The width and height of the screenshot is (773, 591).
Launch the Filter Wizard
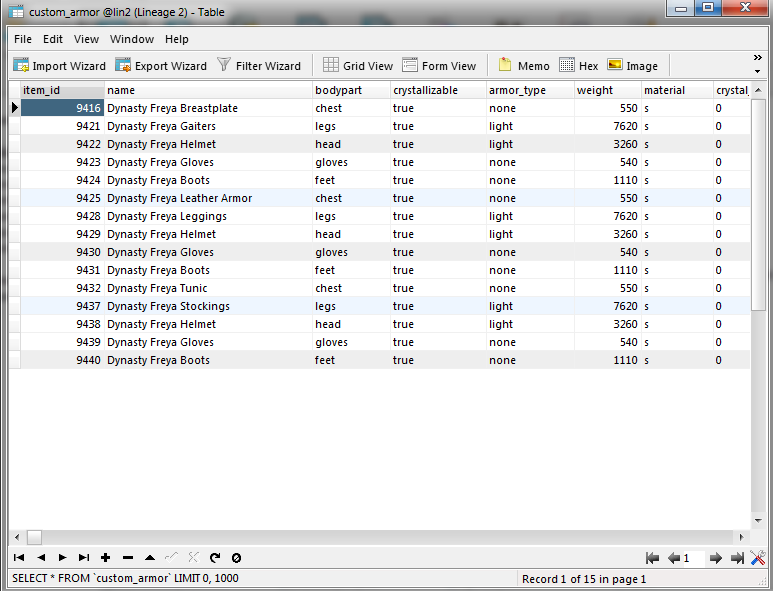tap(259, 66)
